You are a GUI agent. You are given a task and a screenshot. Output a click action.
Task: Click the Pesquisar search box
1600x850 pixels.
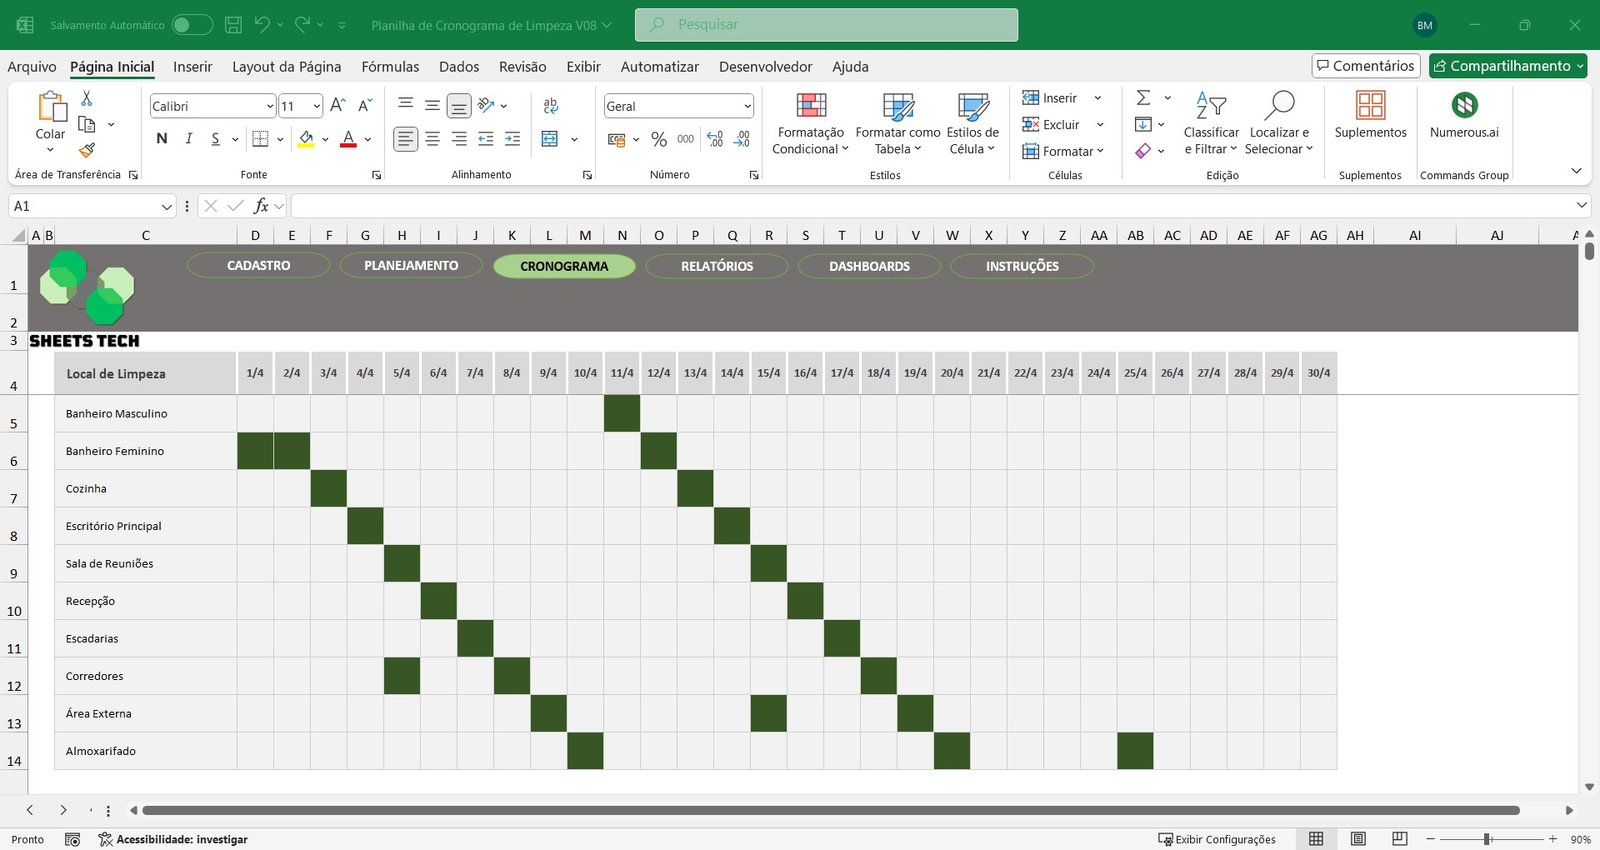826,25
